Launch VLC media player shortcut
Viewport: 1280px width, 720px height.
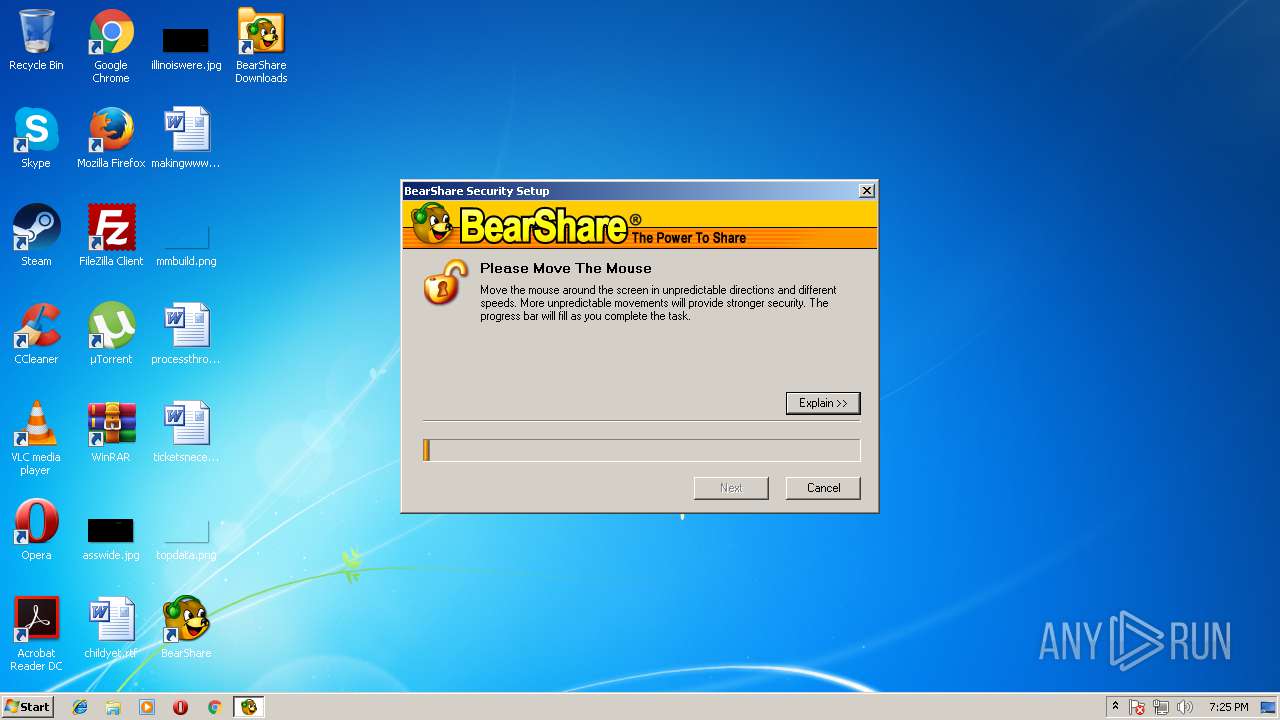pos(36,438)
